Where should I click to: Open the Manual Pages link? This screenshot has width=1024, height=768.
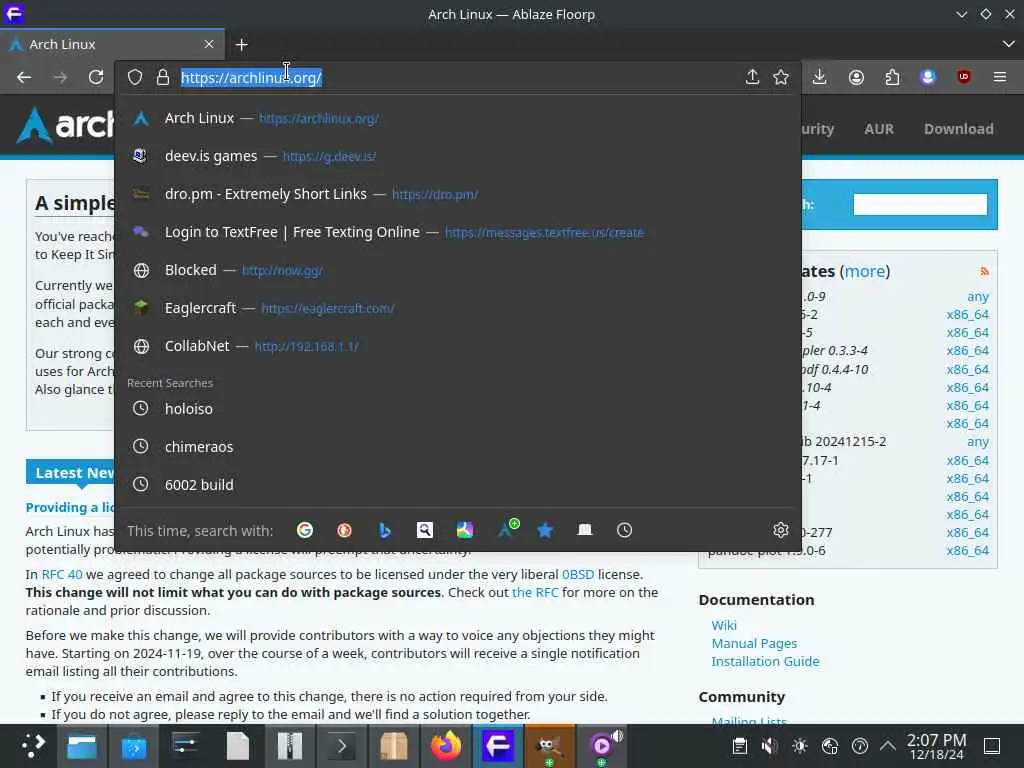pos(754,643)
